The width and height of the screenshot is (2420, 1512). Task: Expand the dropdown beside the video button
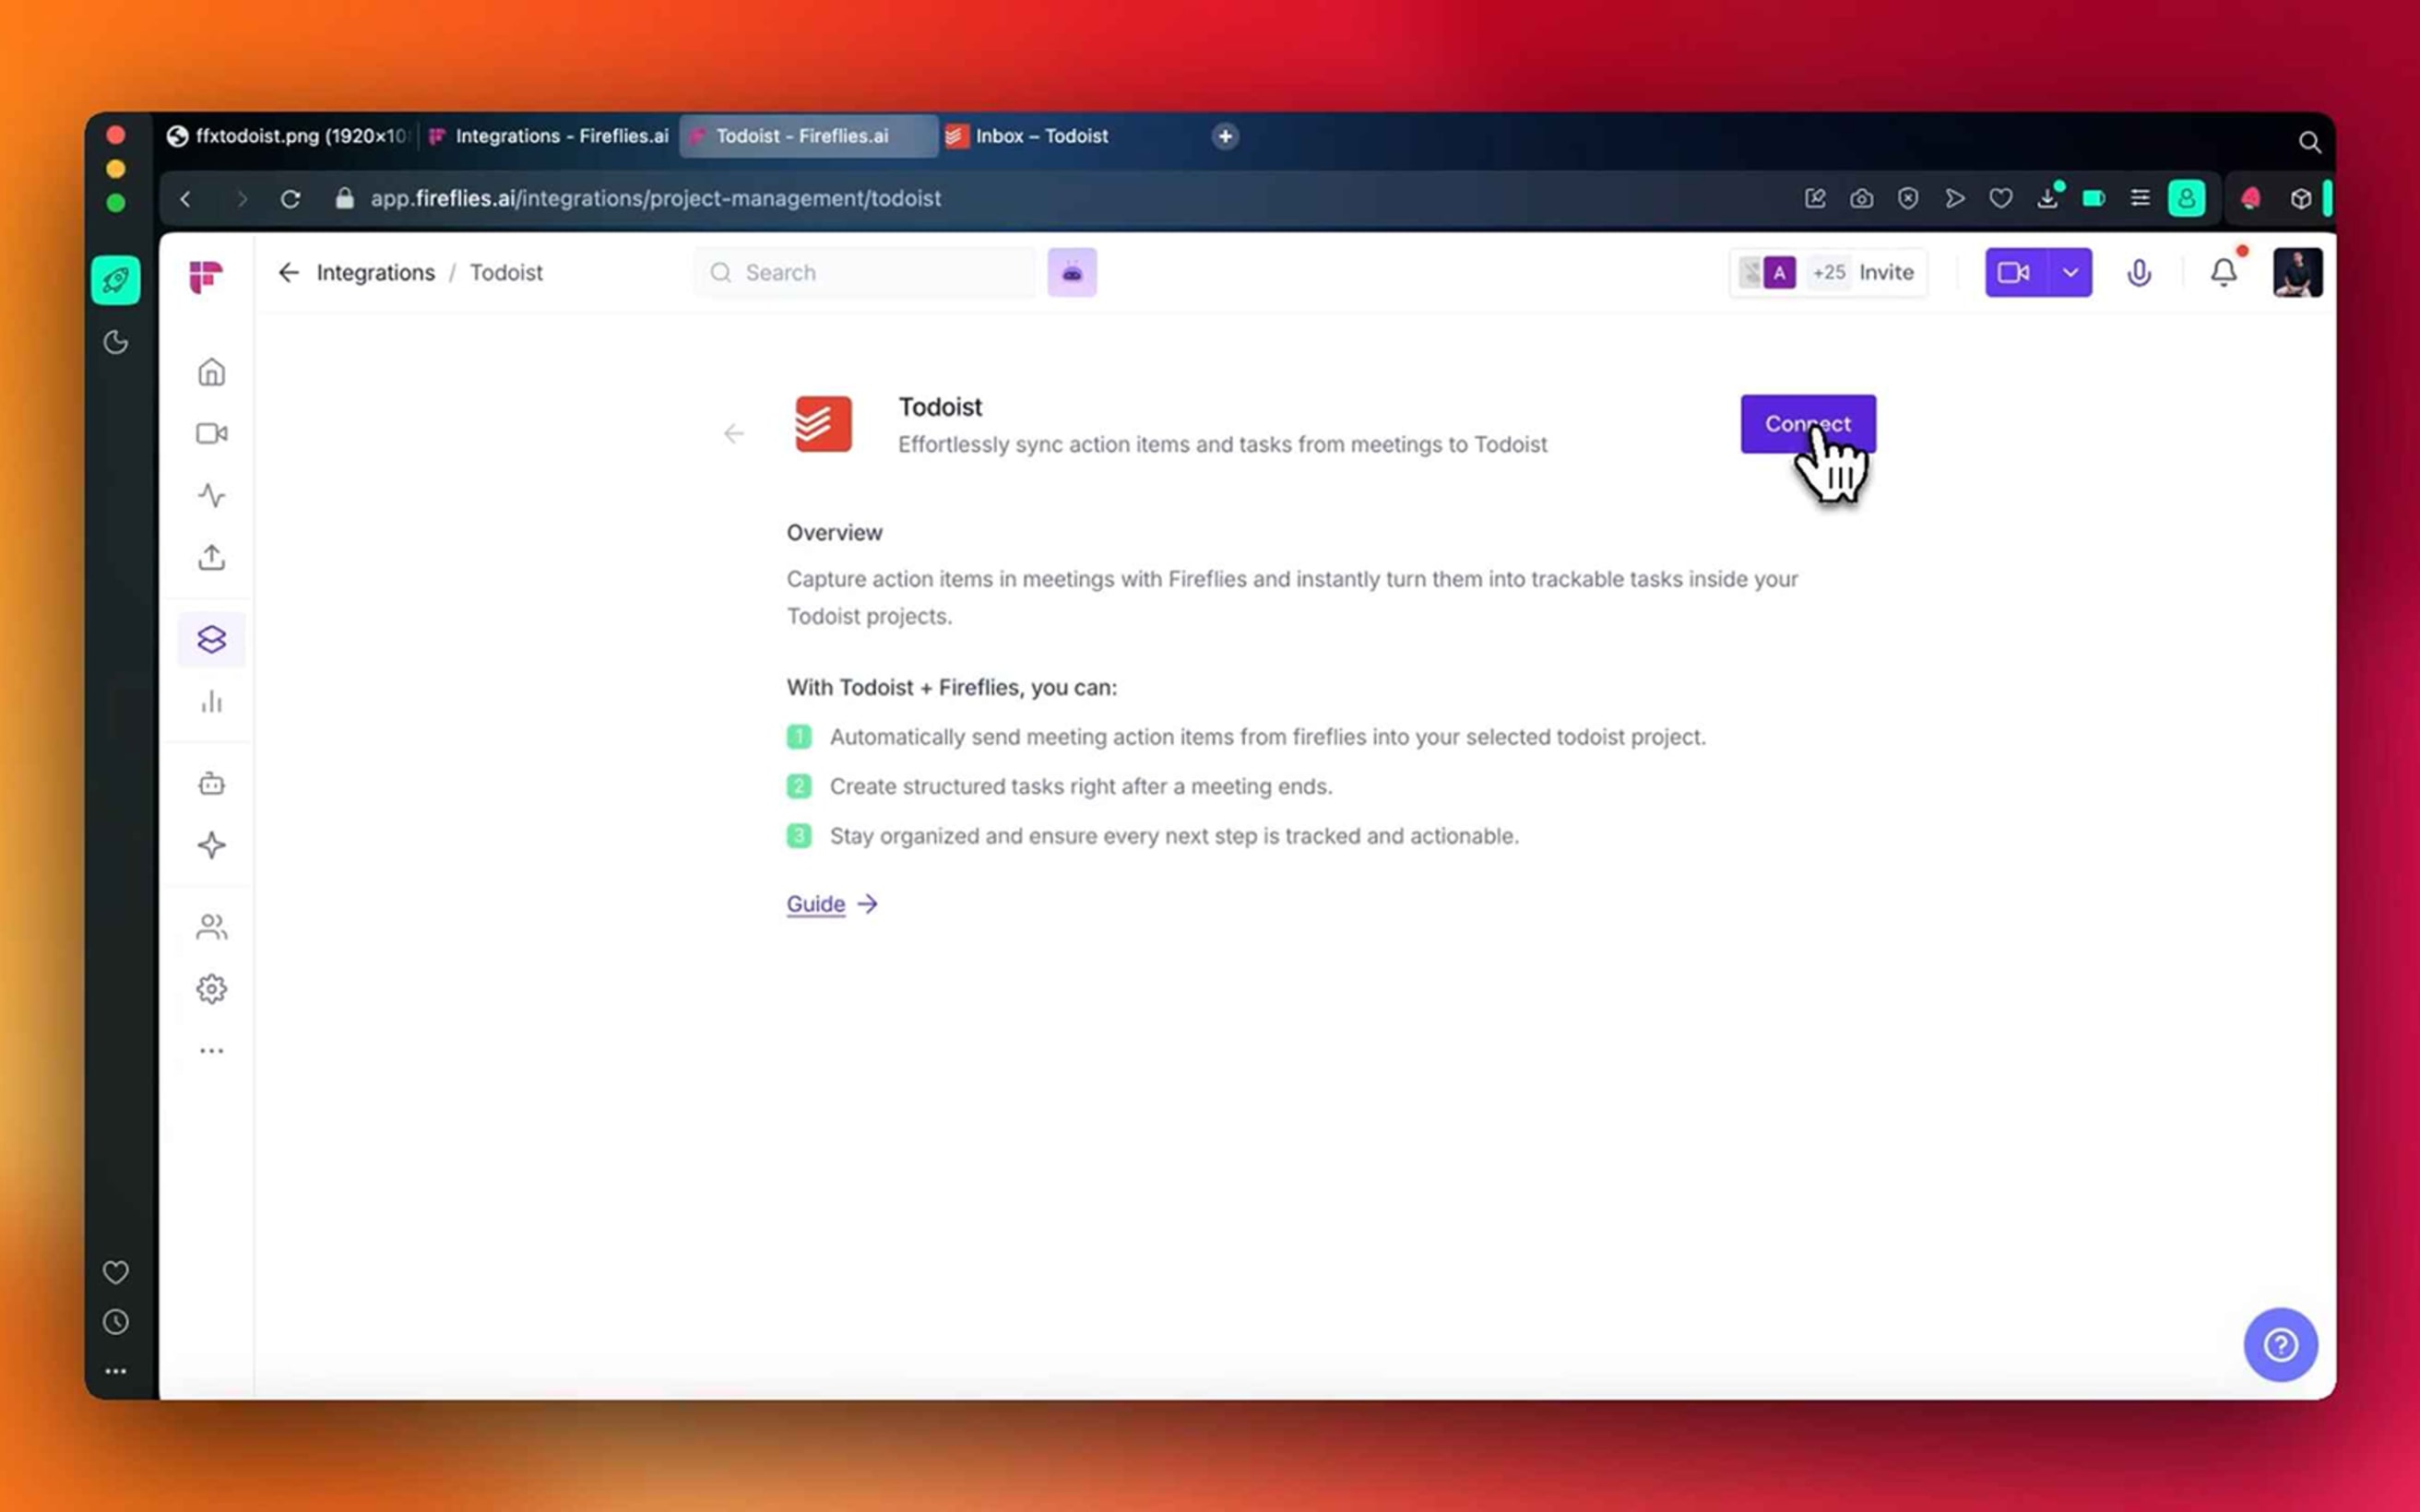pos(2070,272)
